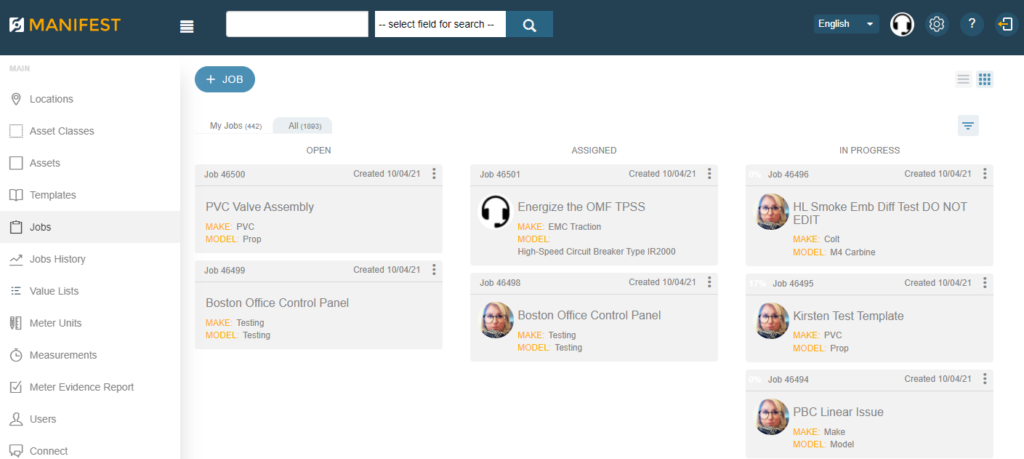The width and height of the screenshot is (1024, 459).
Task: Open Boston Office Control Panel in Assigned column
Action: (589, 315)
